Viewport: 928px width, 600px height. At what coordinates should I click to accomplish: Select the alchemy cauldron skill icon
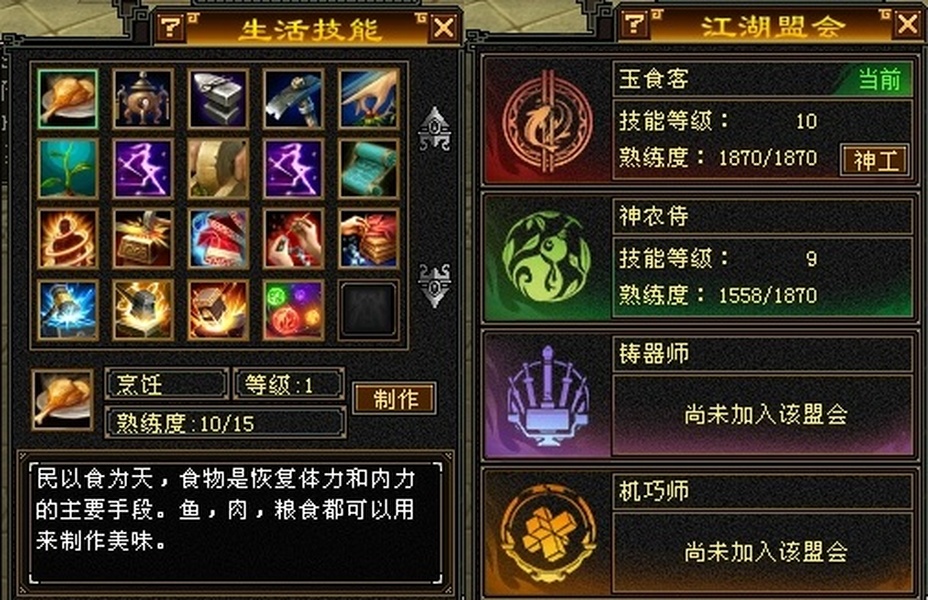tap(143, 99)
